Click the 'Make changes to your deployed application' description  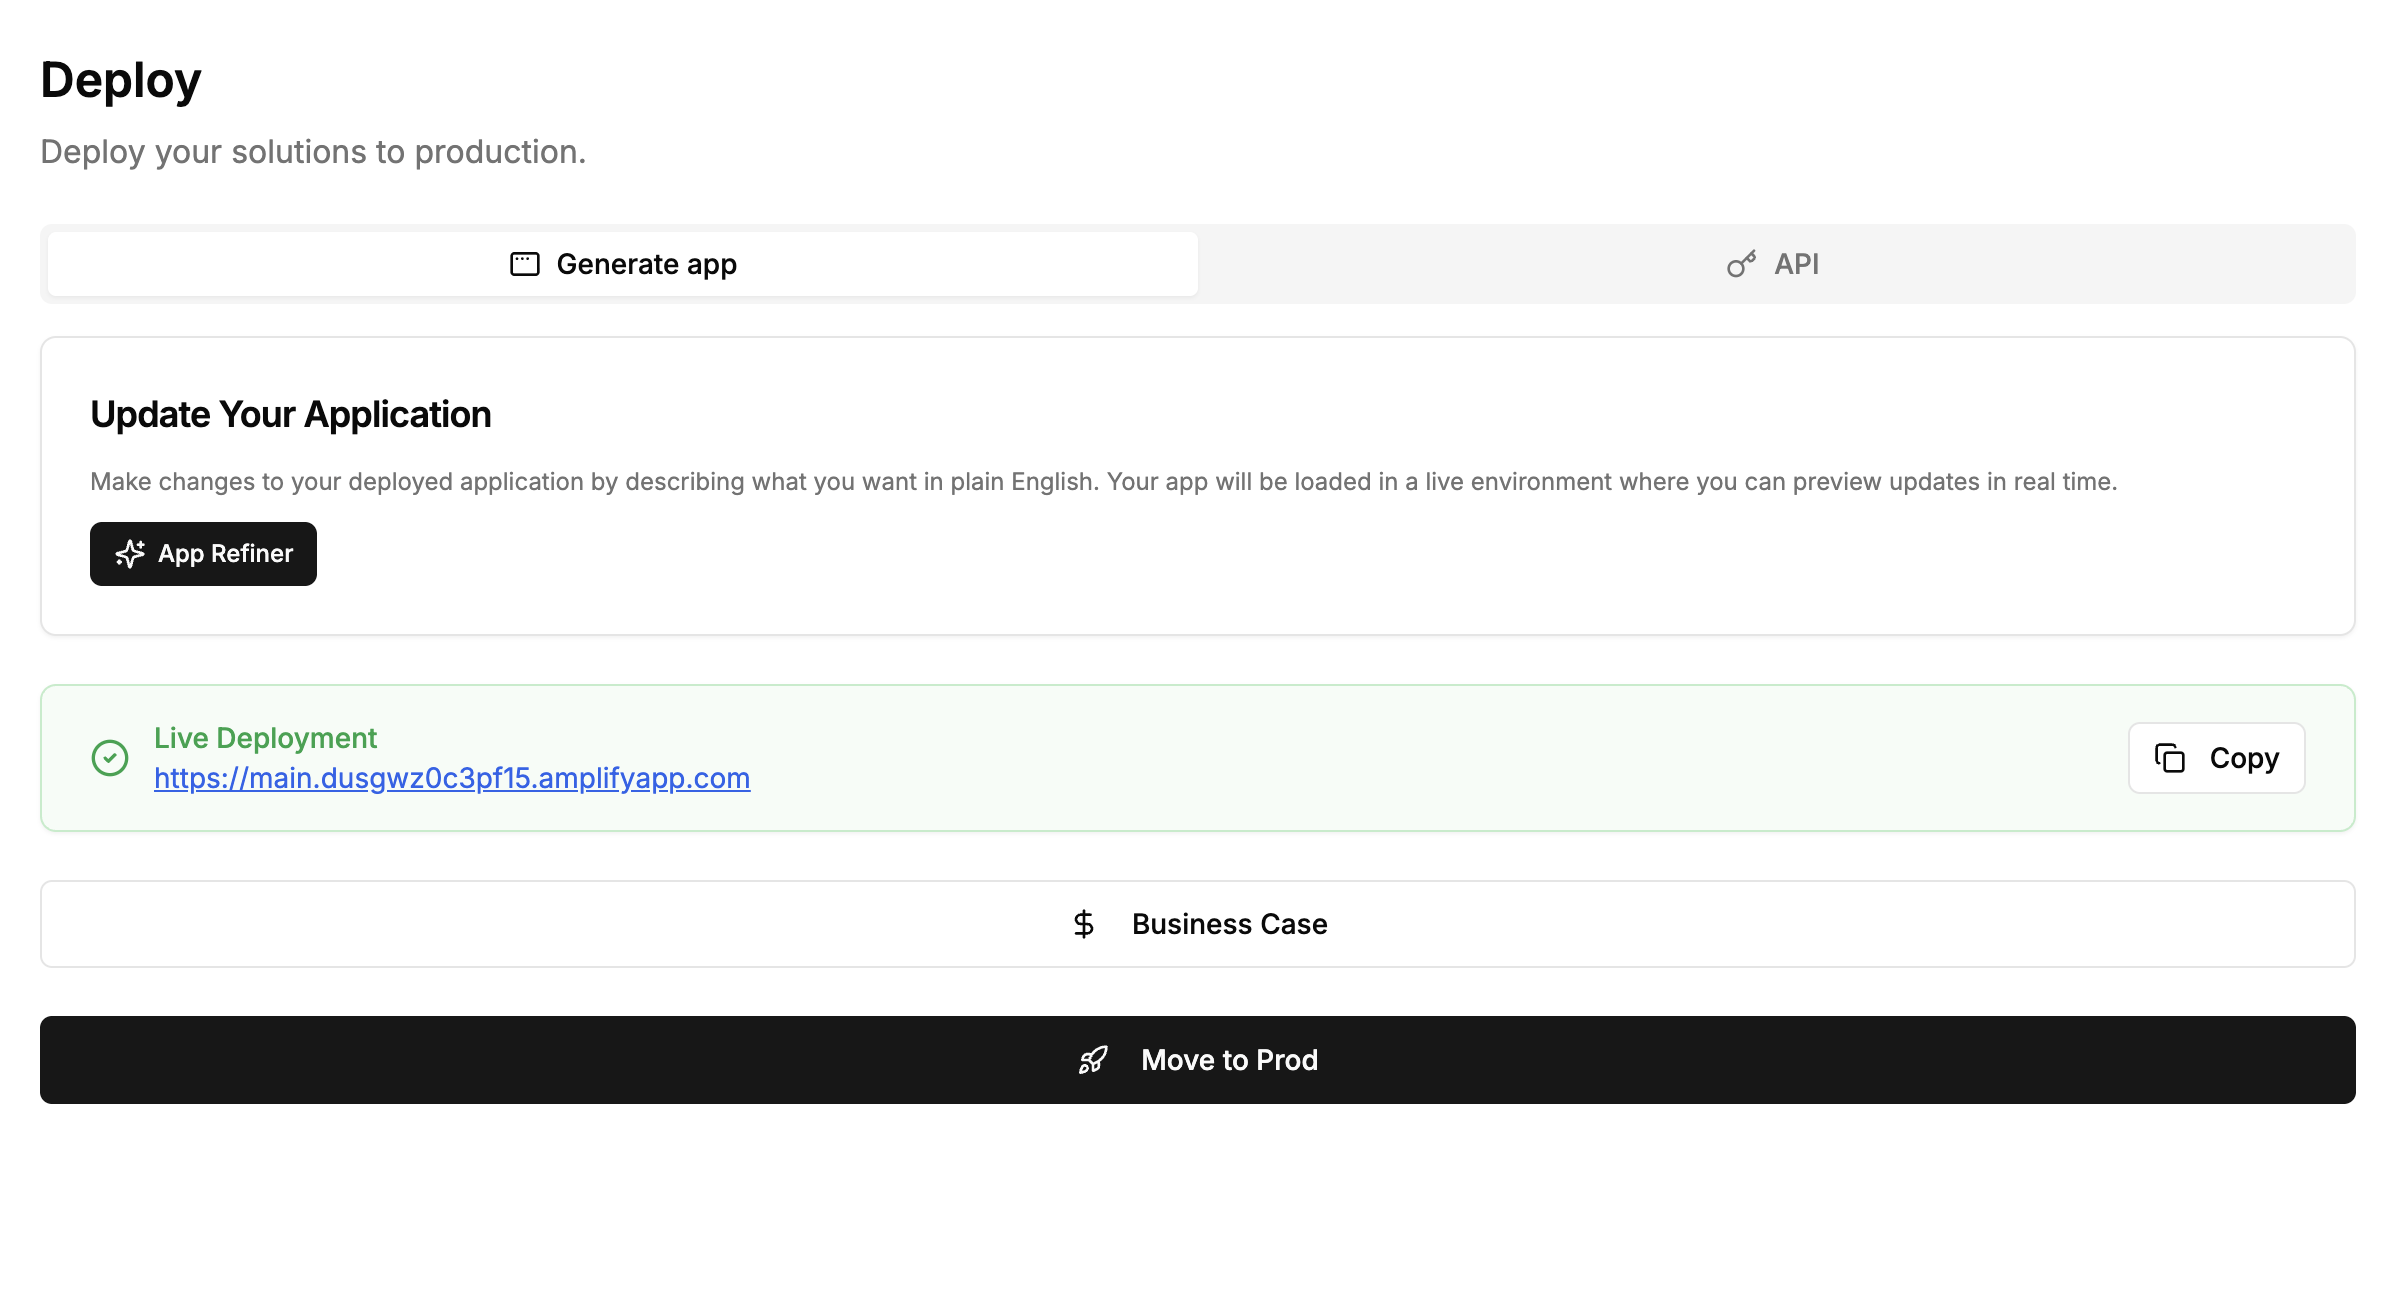click(1103, 482)
